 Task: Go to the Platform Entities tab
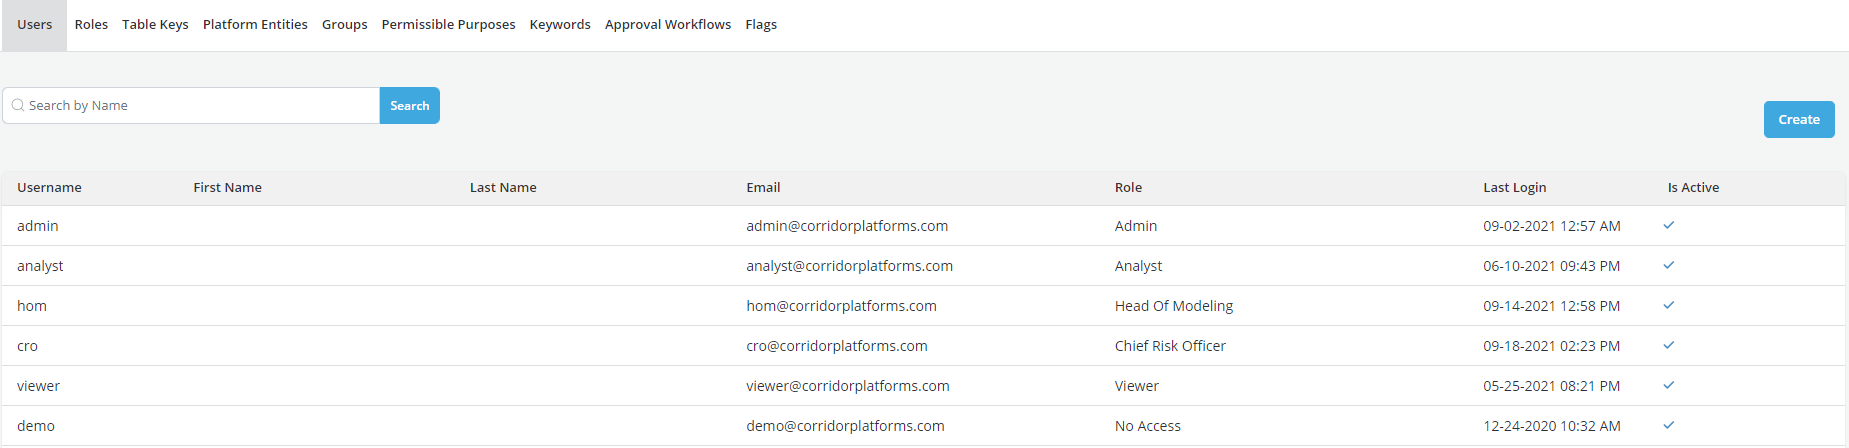coord(255,24)
